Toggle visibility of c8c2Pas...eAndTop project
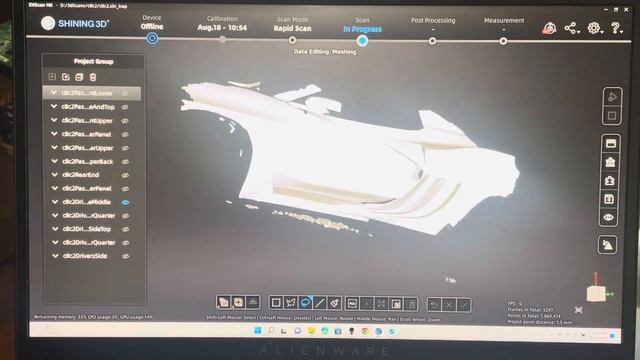 (125, 107)
